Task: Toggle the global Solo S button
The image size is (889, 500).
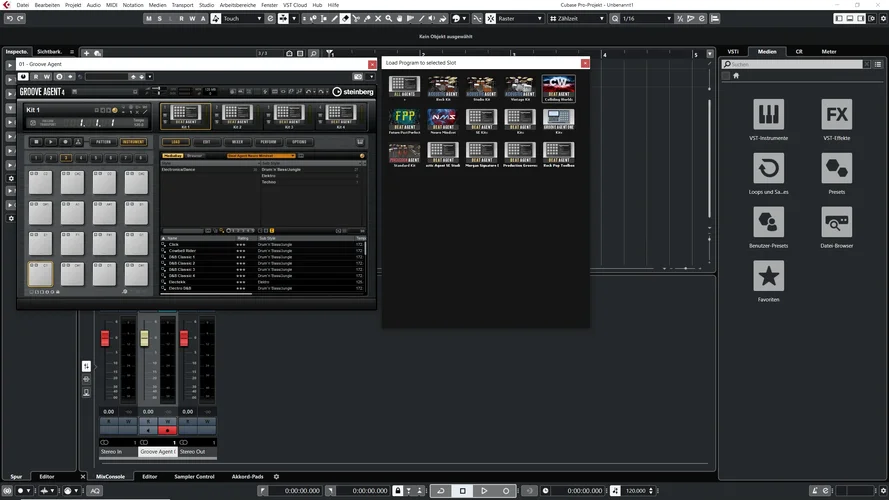Action: [x=161, y=18]
